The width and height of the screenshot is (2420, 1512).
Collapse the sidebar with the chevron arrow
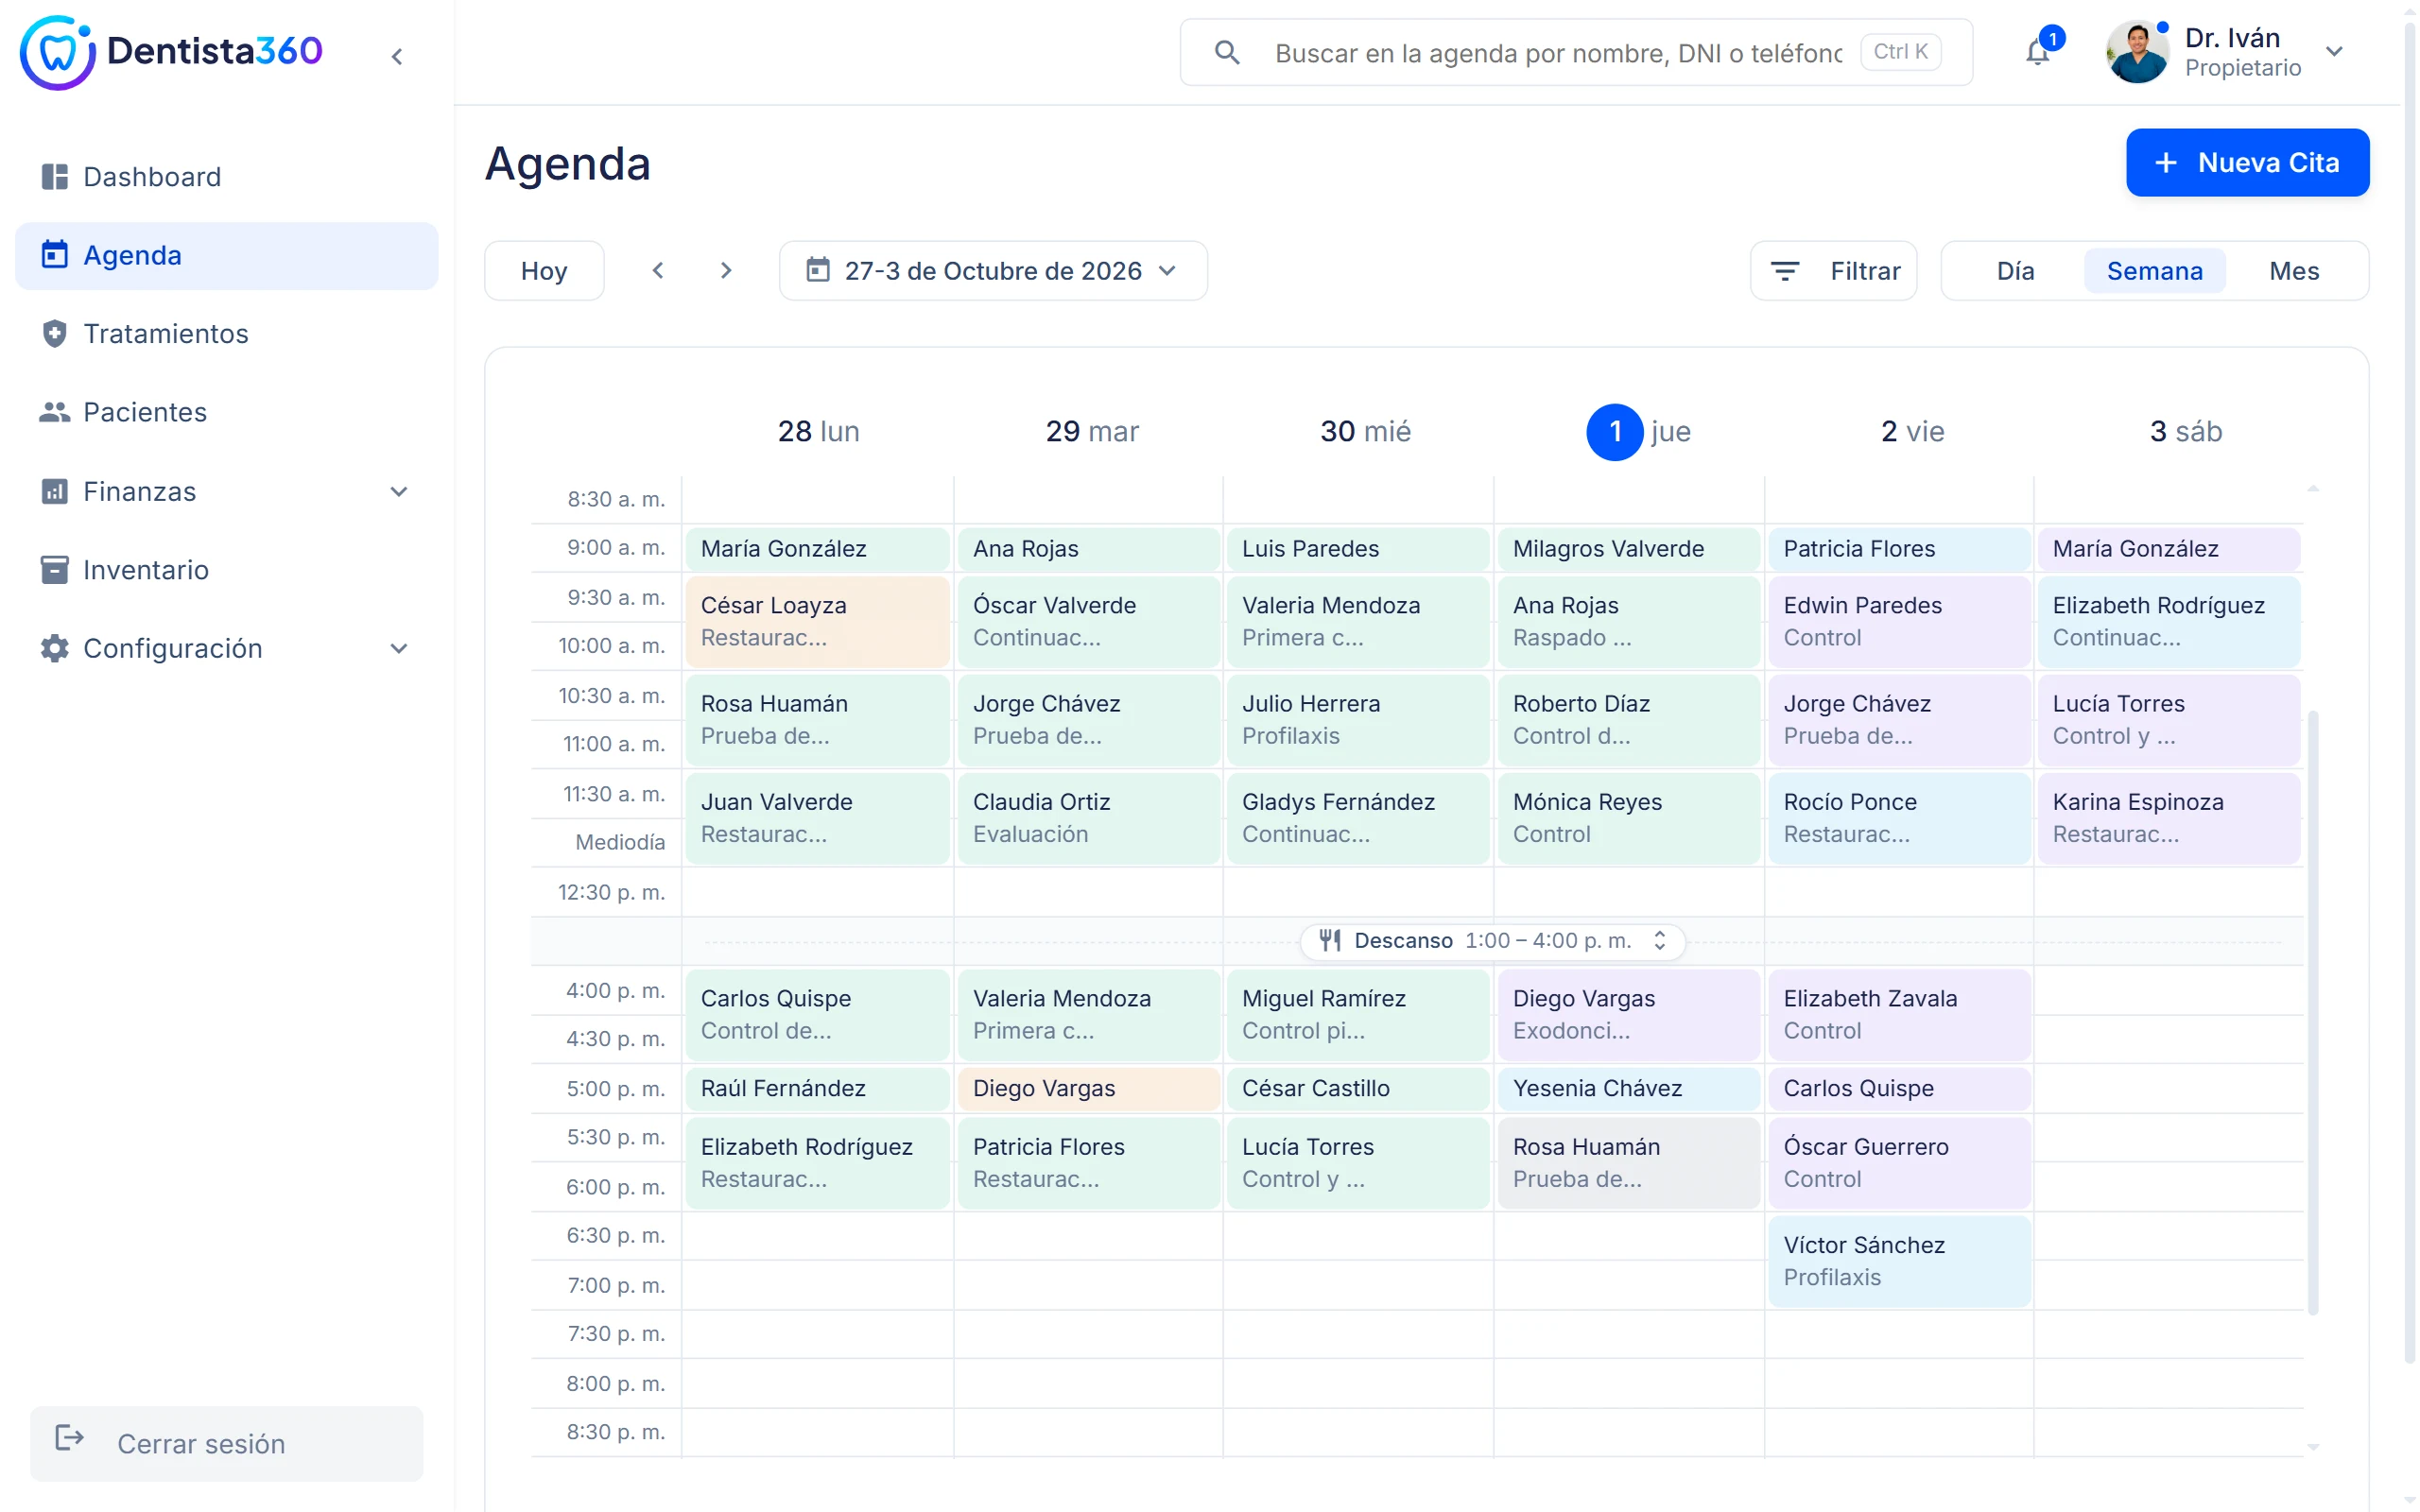pos(397,56)
